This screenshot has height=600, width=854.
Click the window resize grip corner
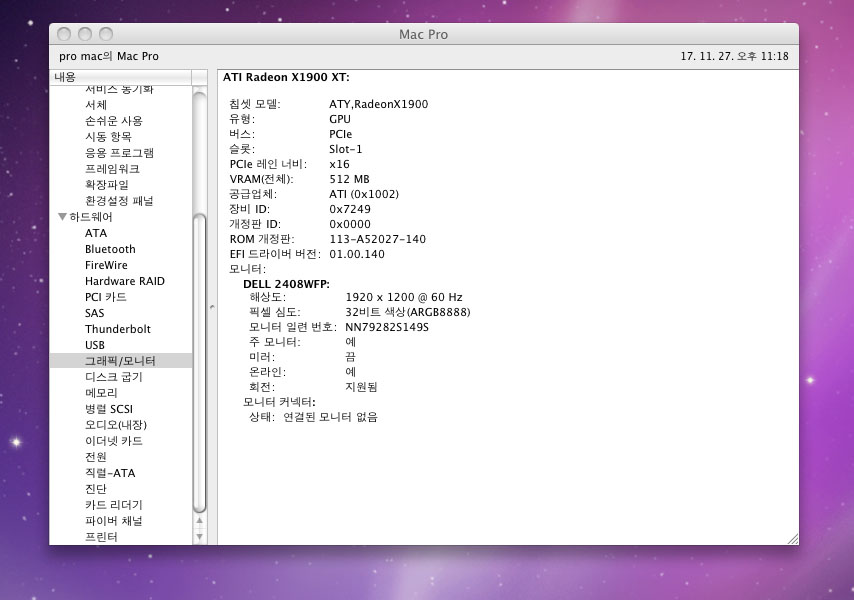pyautogui.click(x=792, y=538)
